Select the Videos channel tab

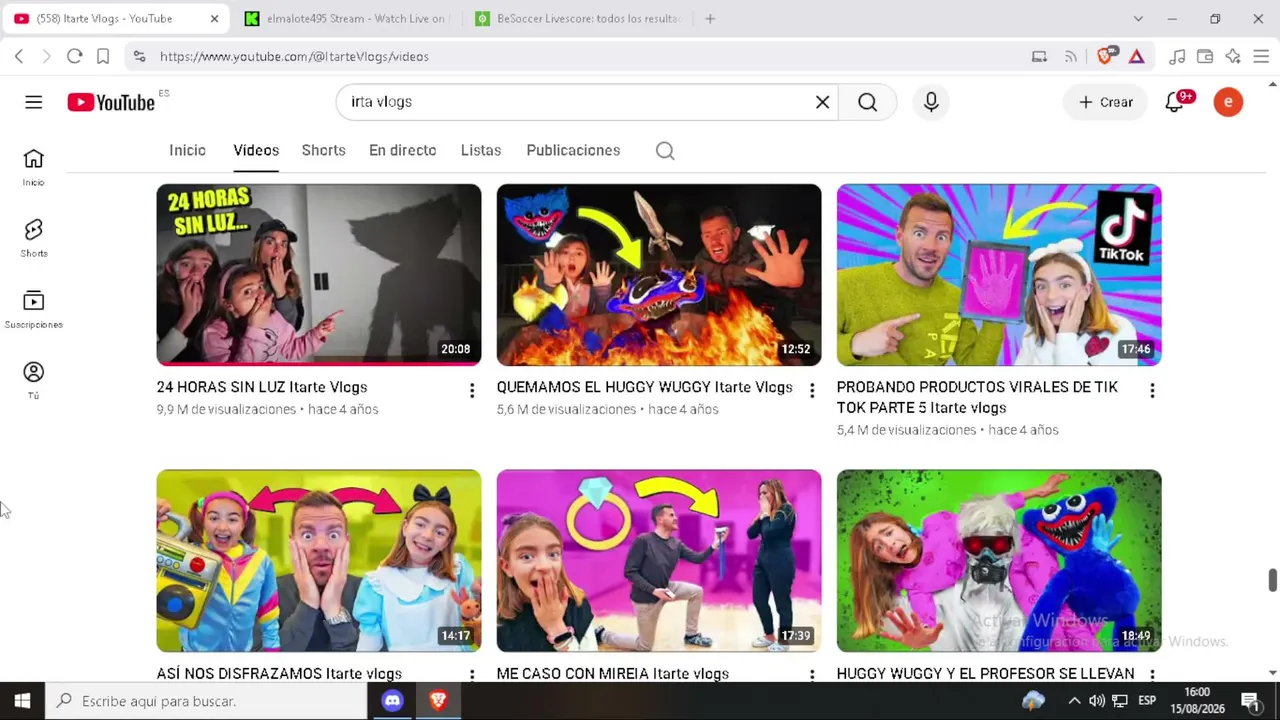256,150
